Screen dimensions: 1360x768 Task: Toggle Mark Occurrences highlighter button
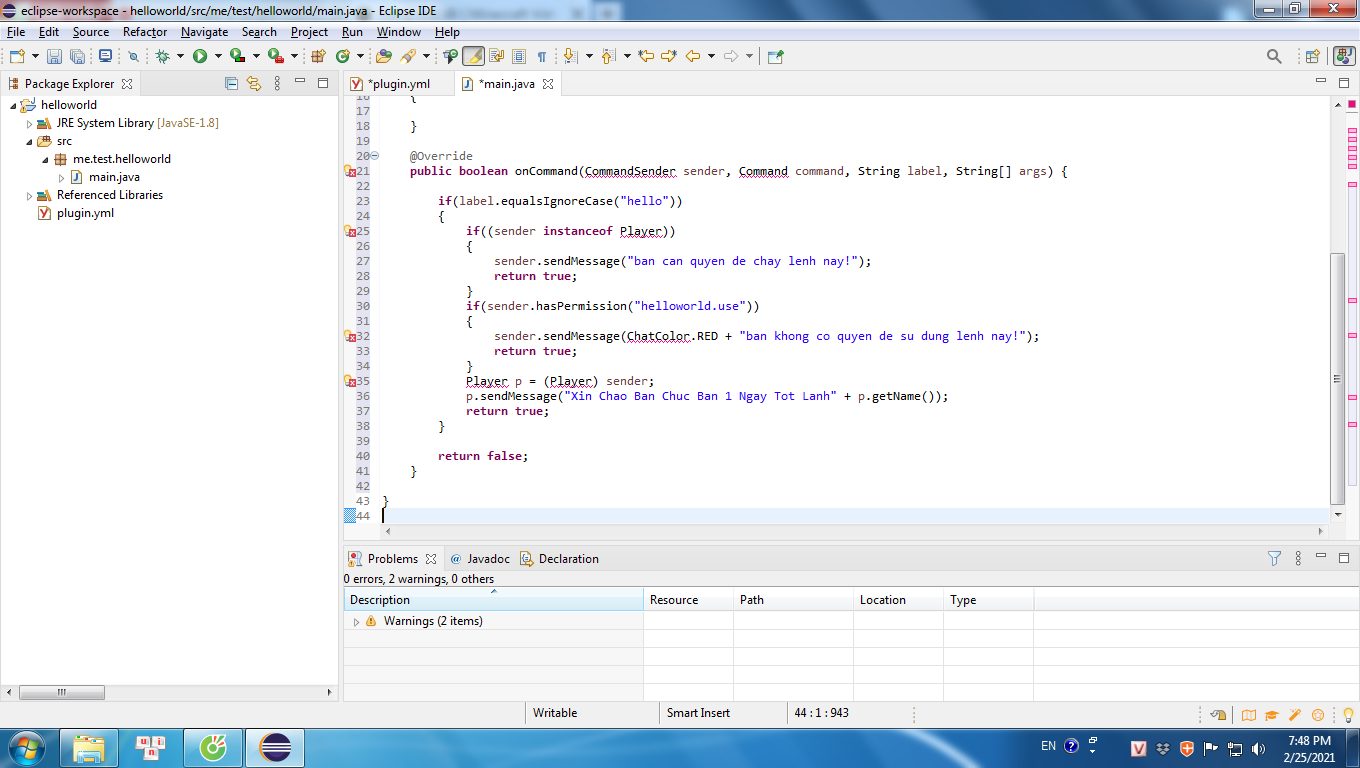coord(473,56)
